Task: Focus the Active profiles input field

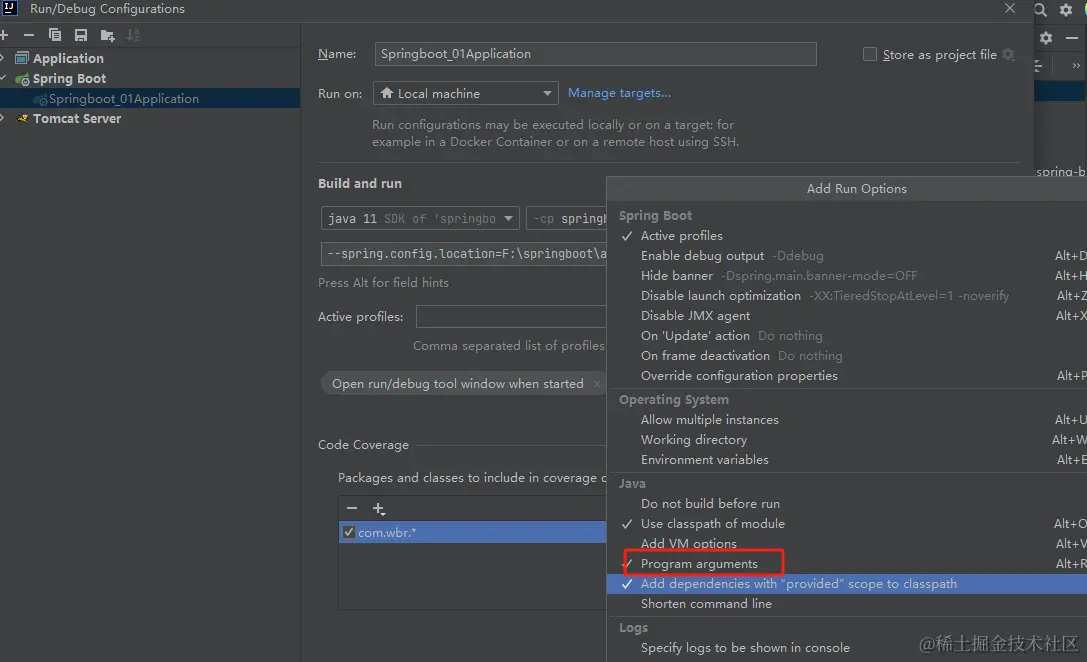Action: coord(512,317)
